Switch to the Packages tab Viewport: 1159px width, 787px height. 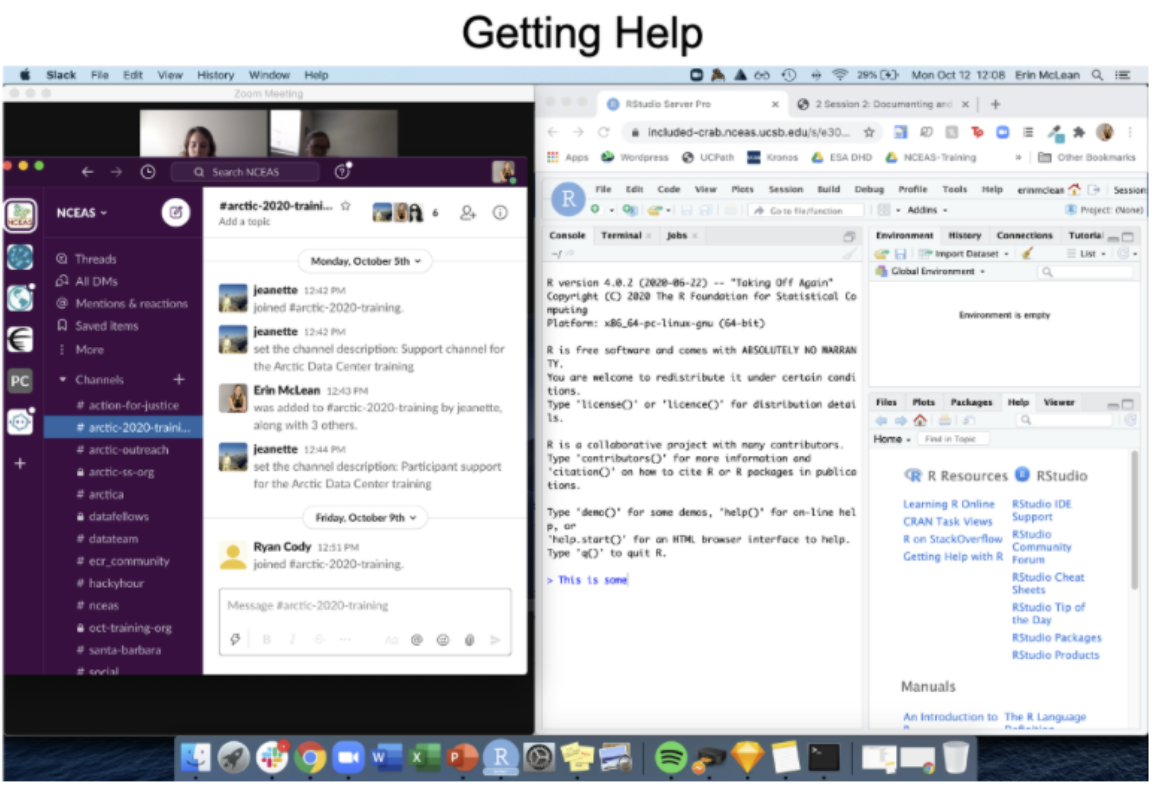pyautogui.click(x=971, y=403)
